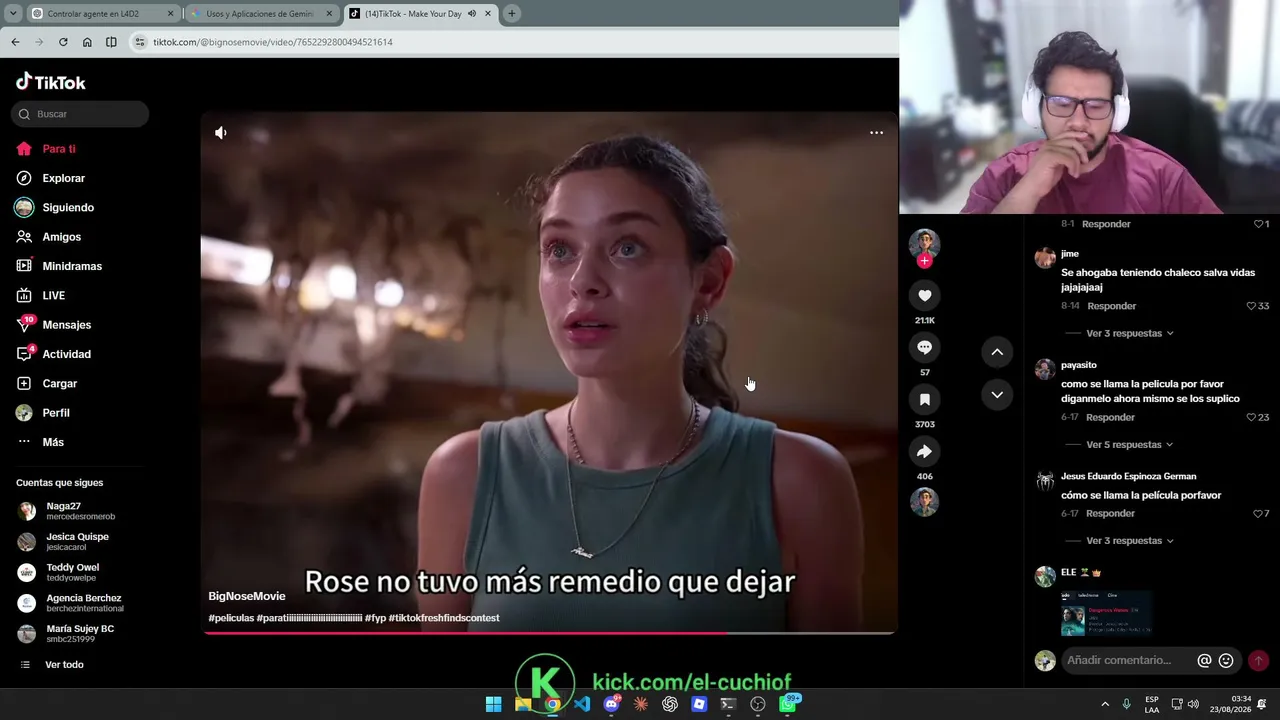Click the tiktok.com address bar URL
The width and height of the screenshot is (1280, 720).
coord(273,42)
